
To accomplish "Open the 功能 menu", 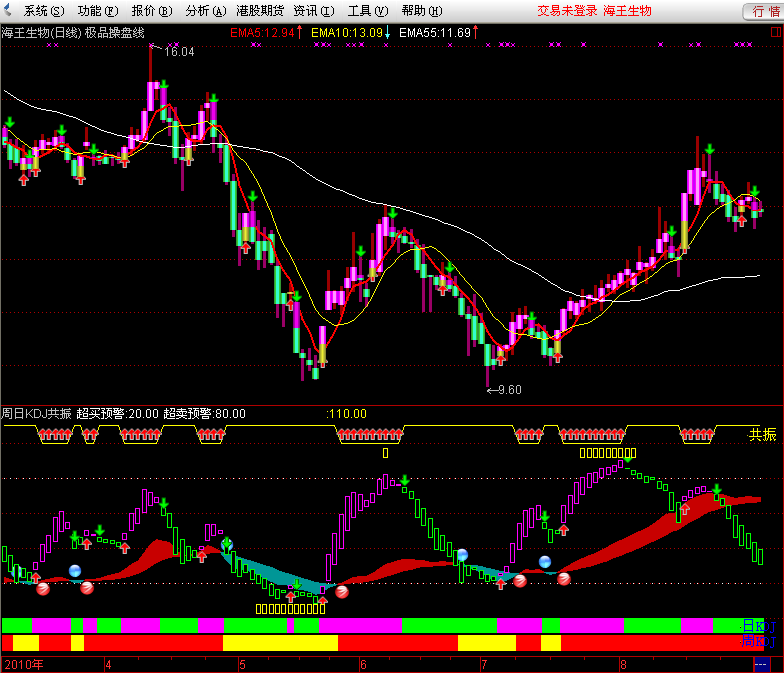I will point(96,11).
